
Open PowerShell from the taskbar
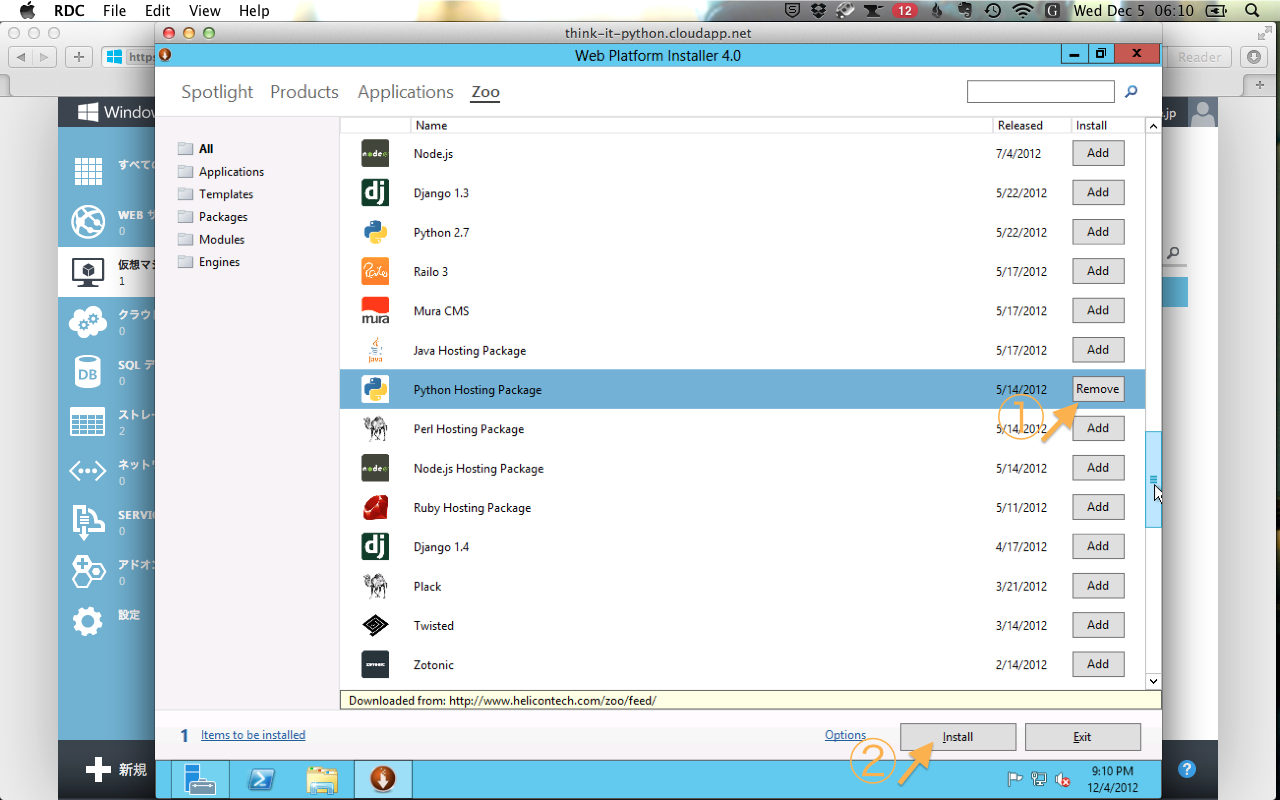[x=262, y=779]
